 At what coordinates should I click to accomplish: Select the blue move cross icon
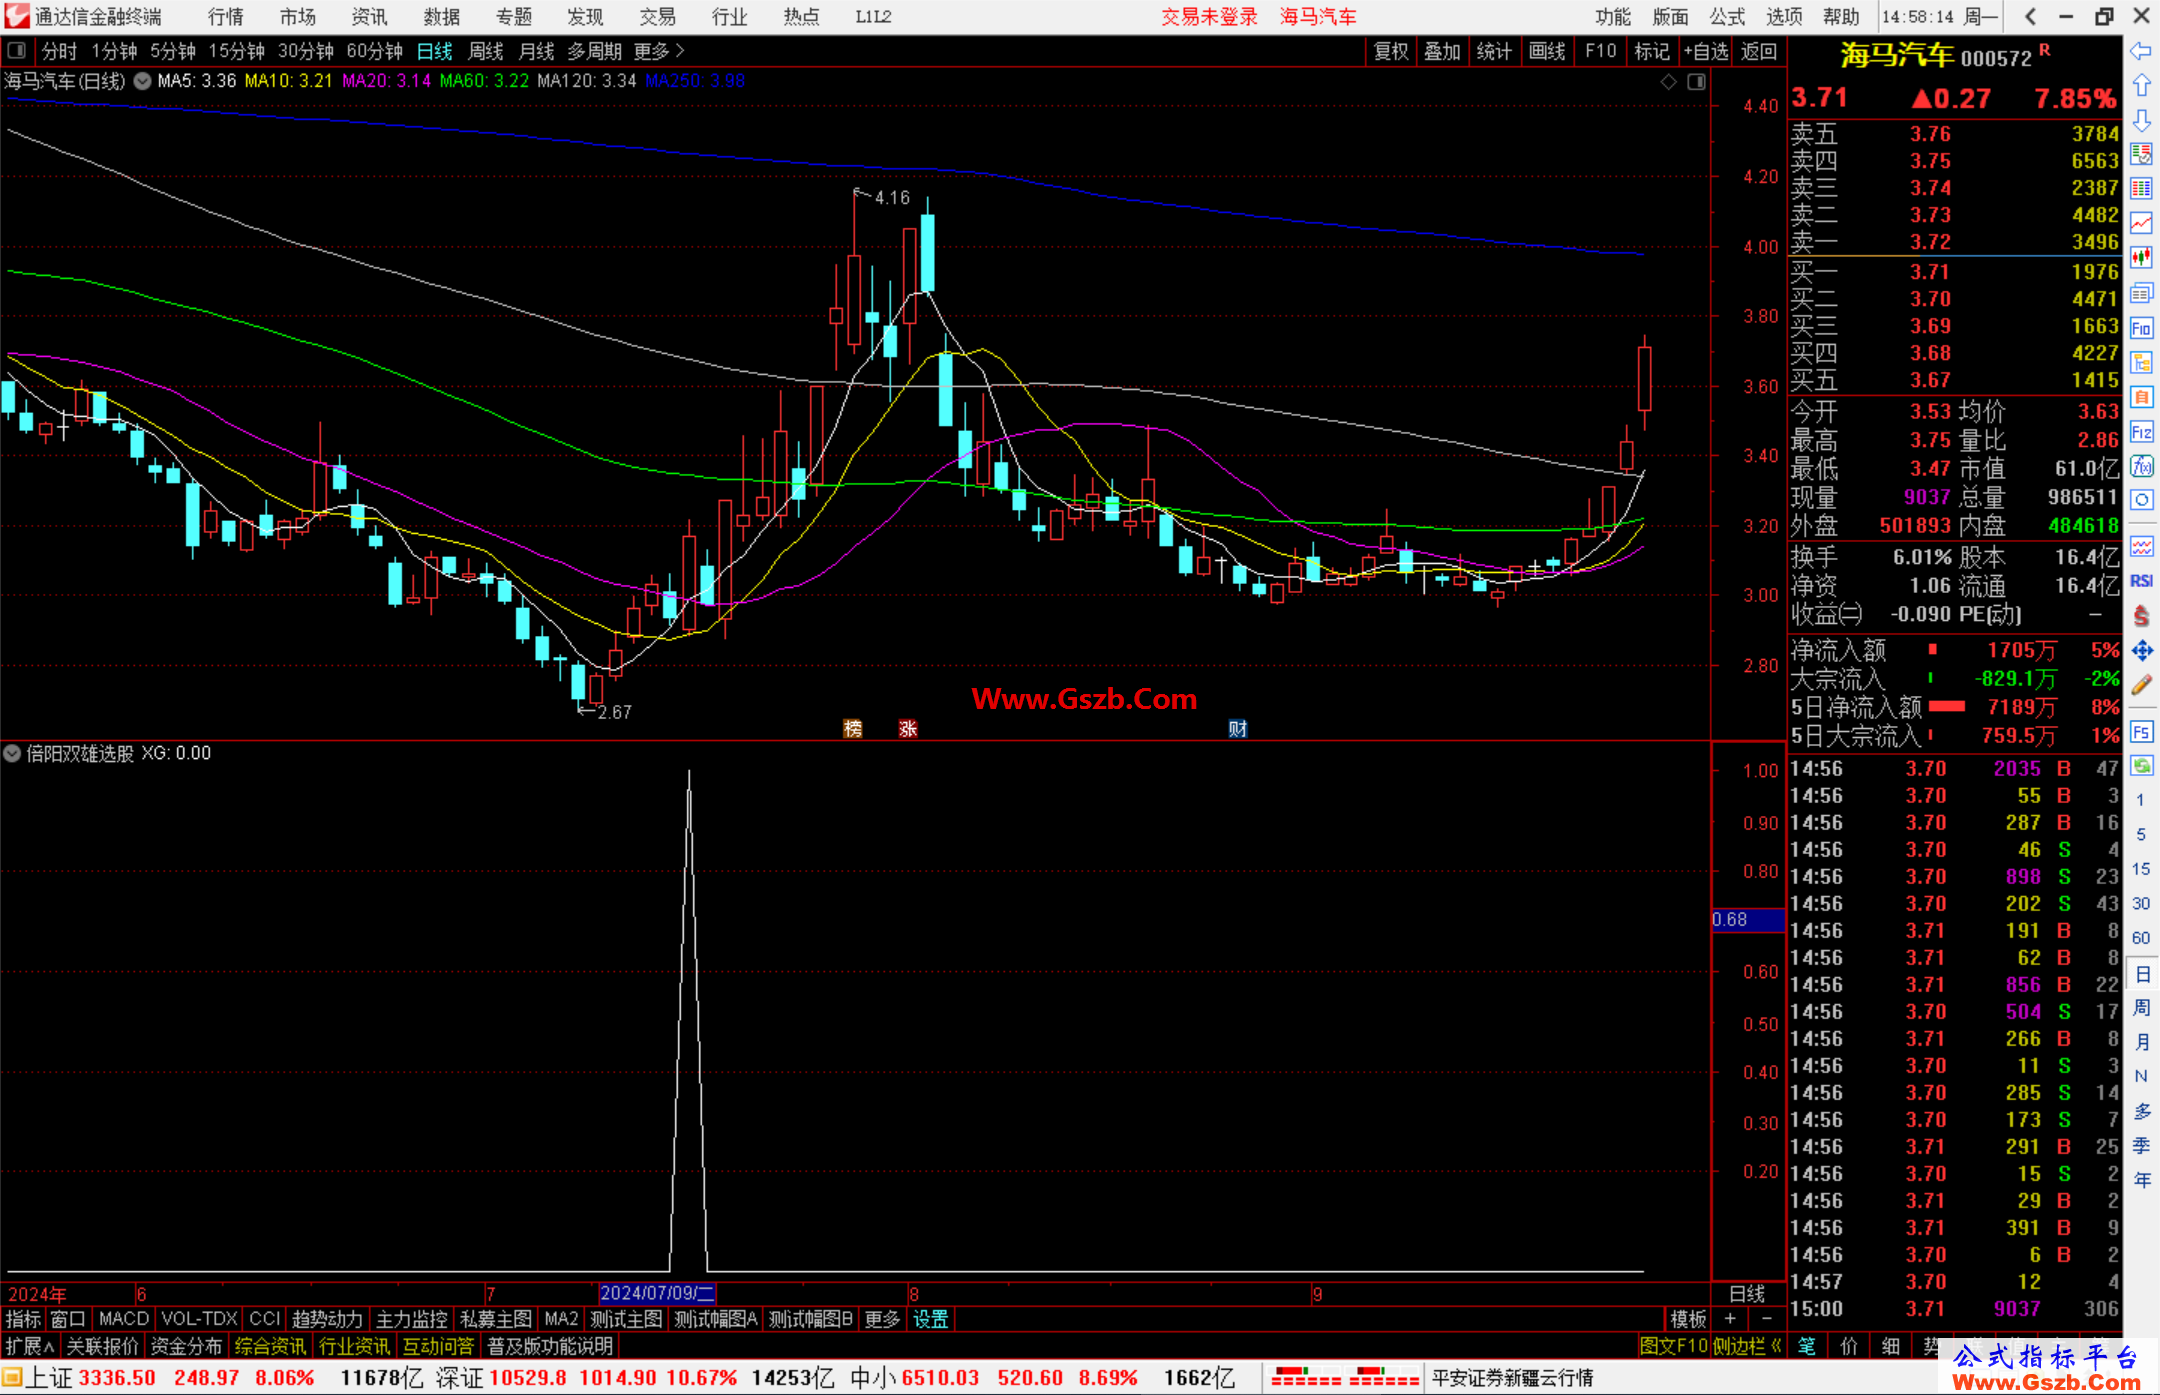tap(2141, 651)
